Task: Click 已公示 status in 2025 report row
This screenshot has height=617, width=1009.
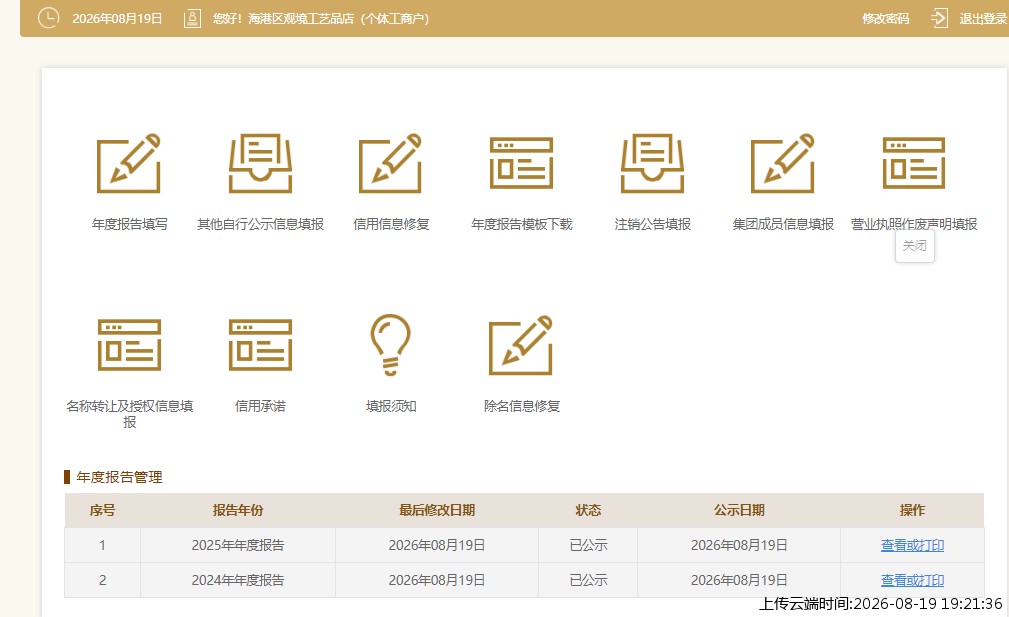Action: [588, 545]
